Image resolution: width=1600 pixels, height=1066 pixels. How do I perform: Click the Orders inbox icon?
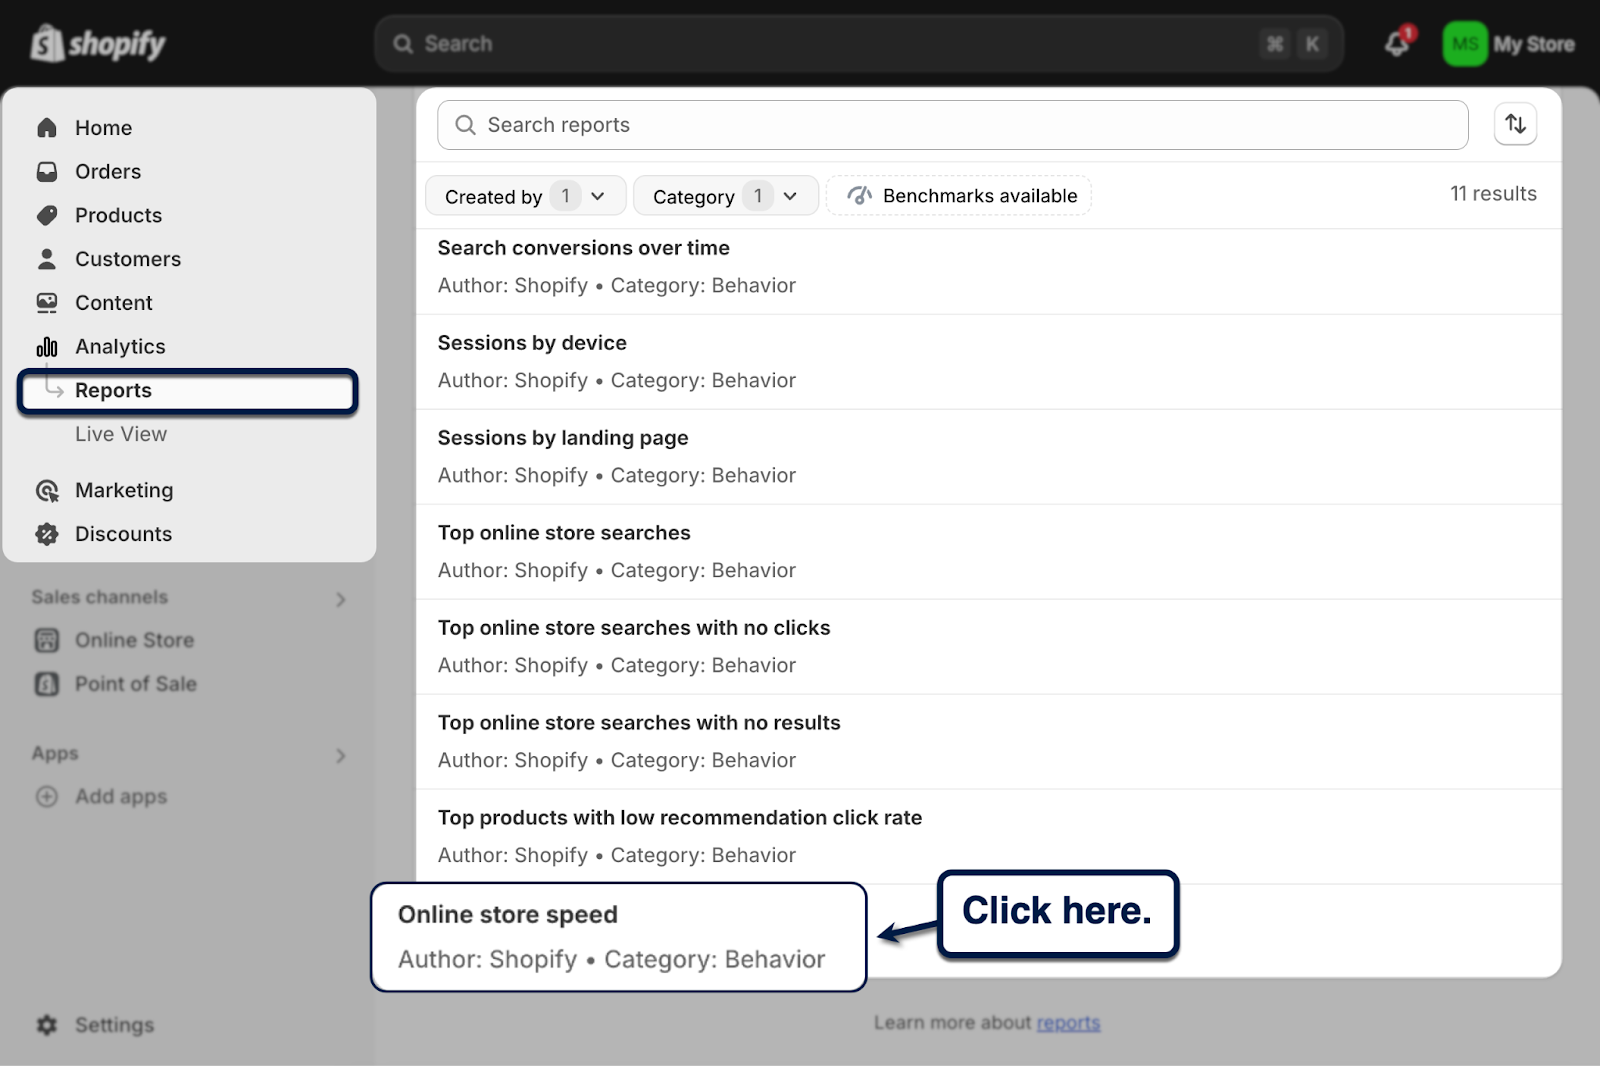(x=47, y=172)
